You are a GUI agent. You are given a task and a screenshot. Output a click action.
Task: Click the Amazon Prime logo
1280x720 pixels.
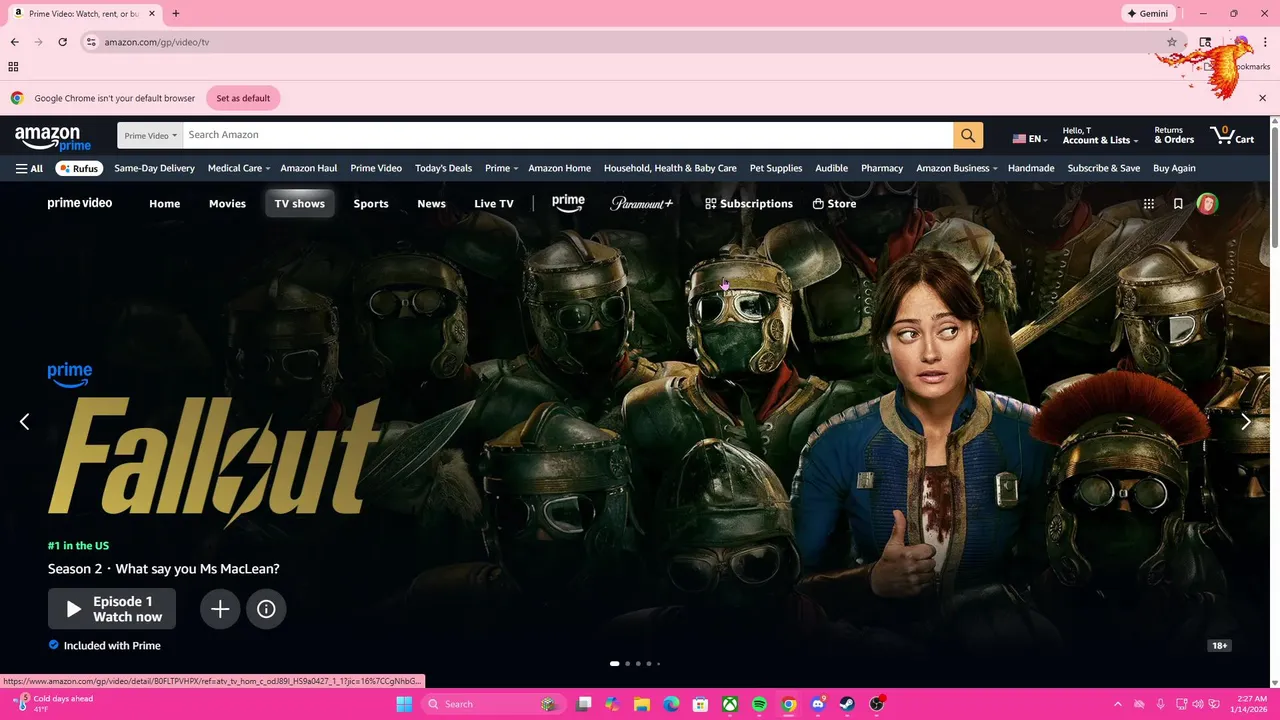point(53,137)
